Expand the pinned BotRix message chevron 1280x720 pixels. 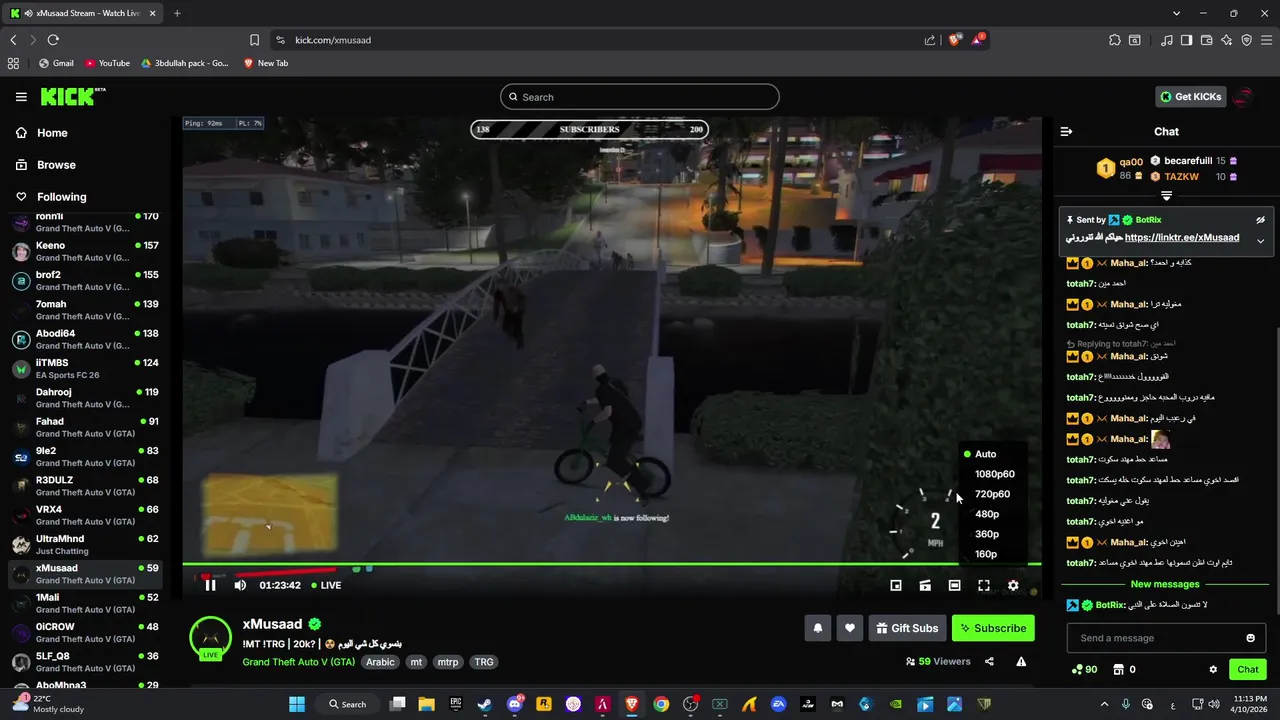pyautogui.click(x=1260, y=240)
